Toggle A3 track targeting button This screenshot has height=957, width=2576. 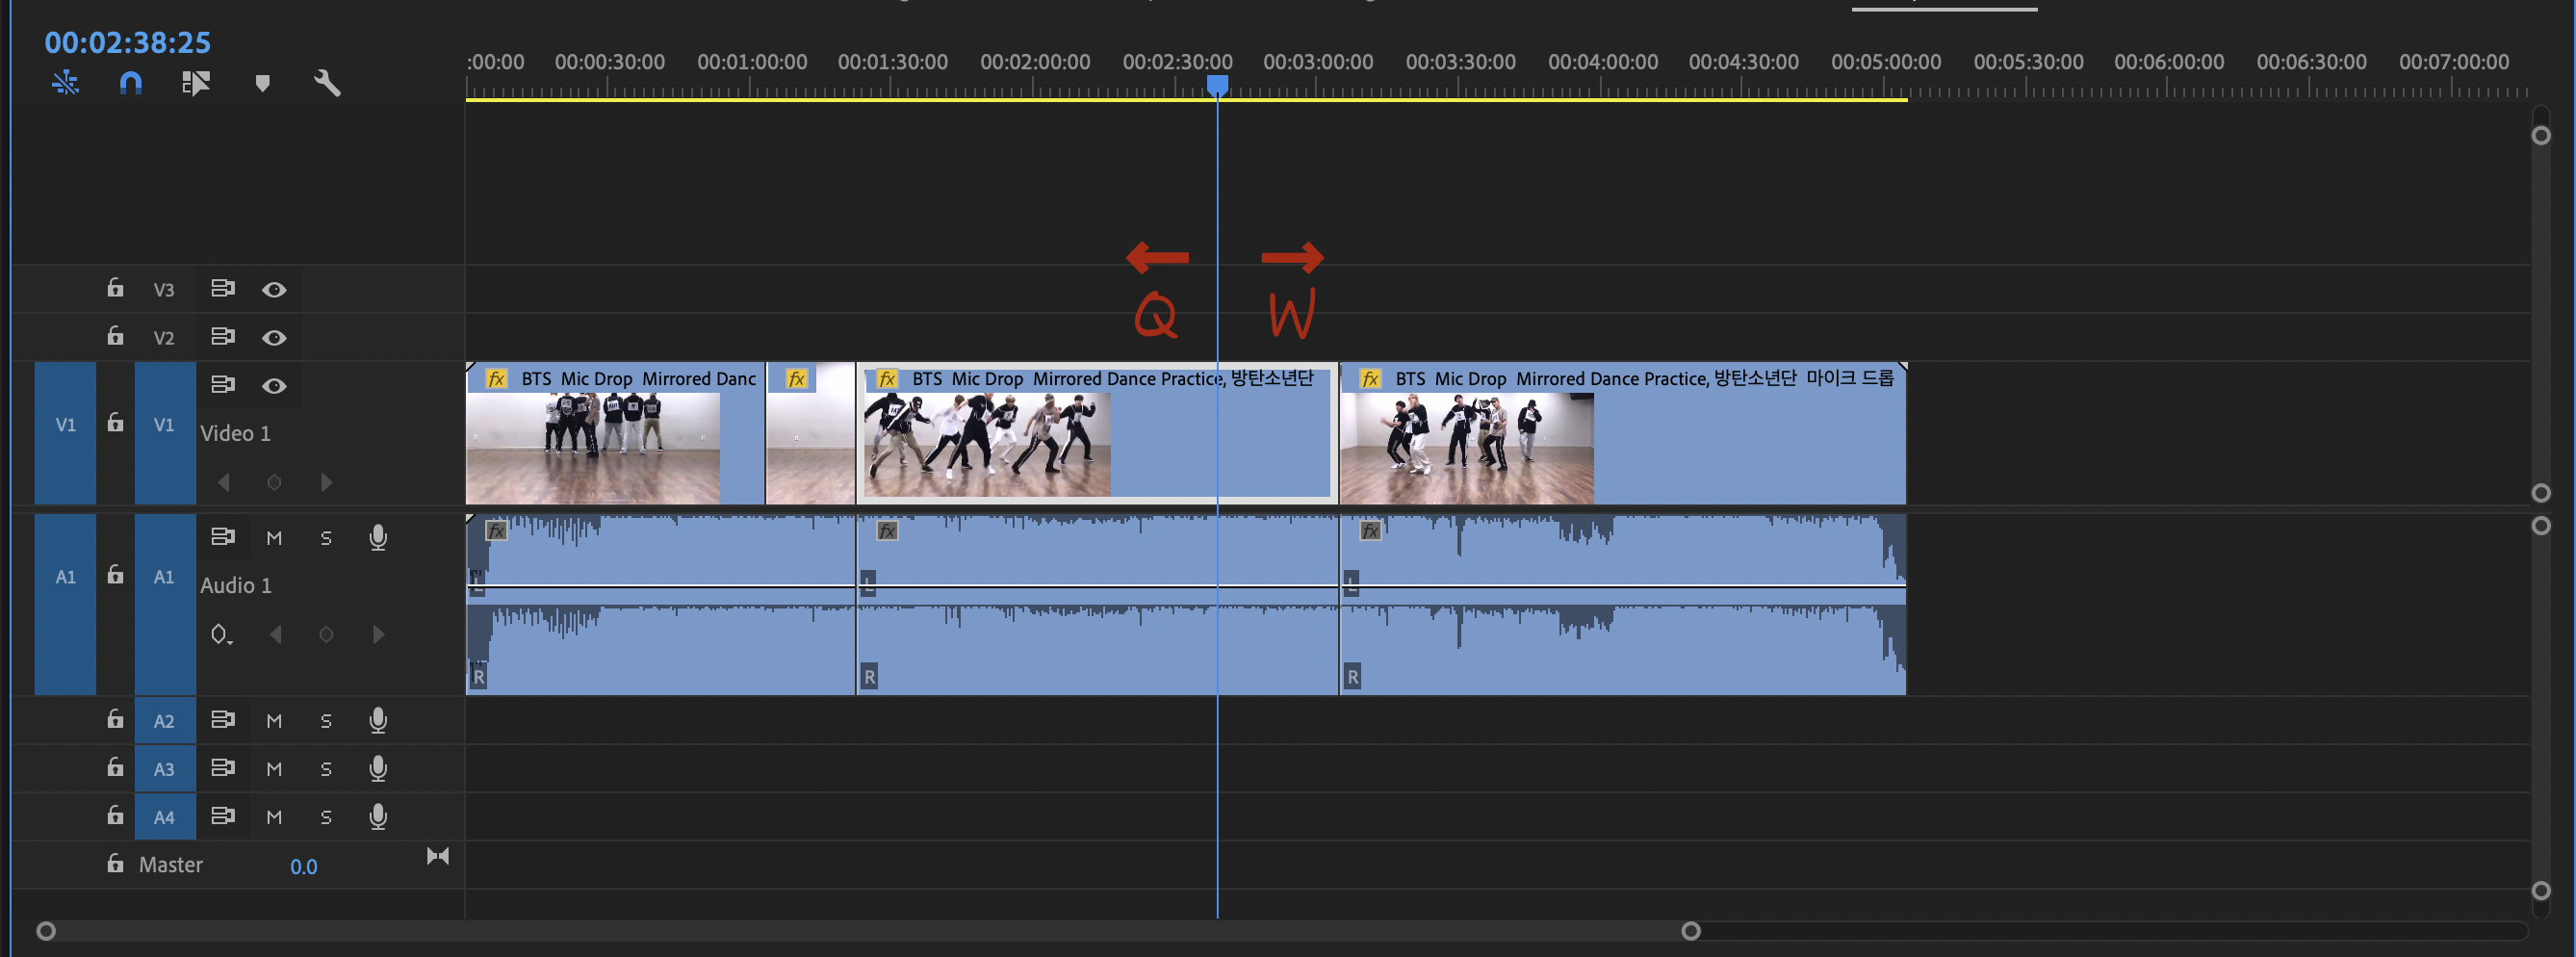coord(164,769)
